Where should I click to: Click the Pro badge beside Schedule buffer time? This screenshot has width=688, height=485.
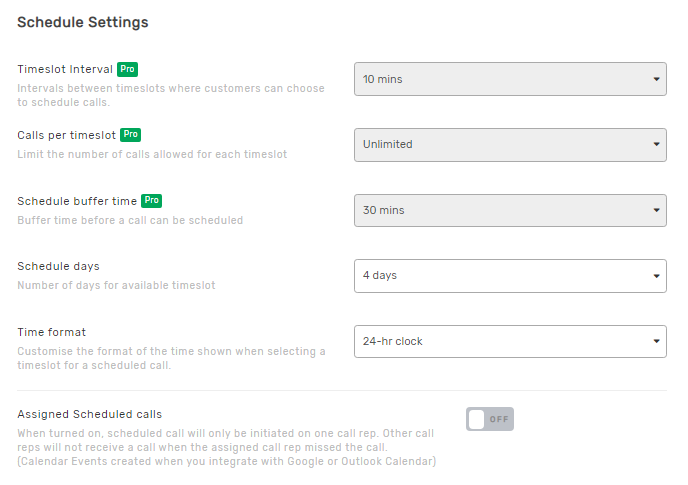click(x=152, y=201)
